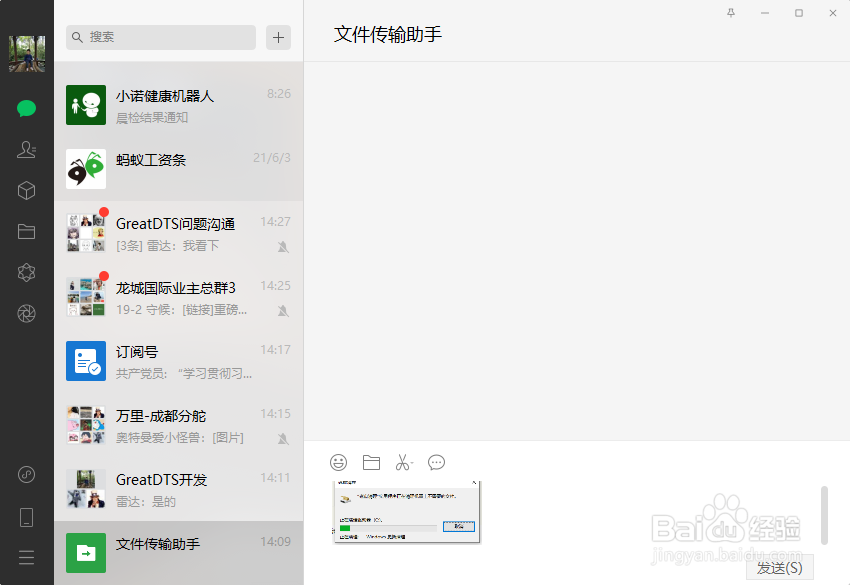This screenshot has width=850, height=585.
Task: Open chat 蚂蚁工资条
Action: [x=178, y=169]
